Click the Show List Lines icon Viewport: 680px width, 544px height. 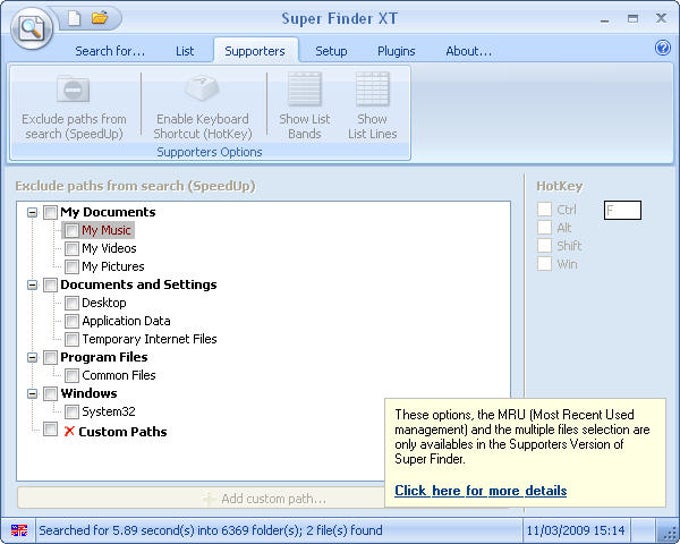pos(373,89)
